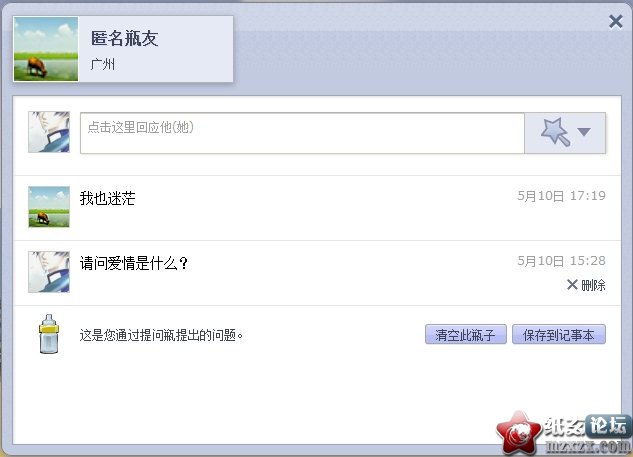Click the large cow landscape profile picture
This screenshot has width=633, height=457.
pos(46,49)
